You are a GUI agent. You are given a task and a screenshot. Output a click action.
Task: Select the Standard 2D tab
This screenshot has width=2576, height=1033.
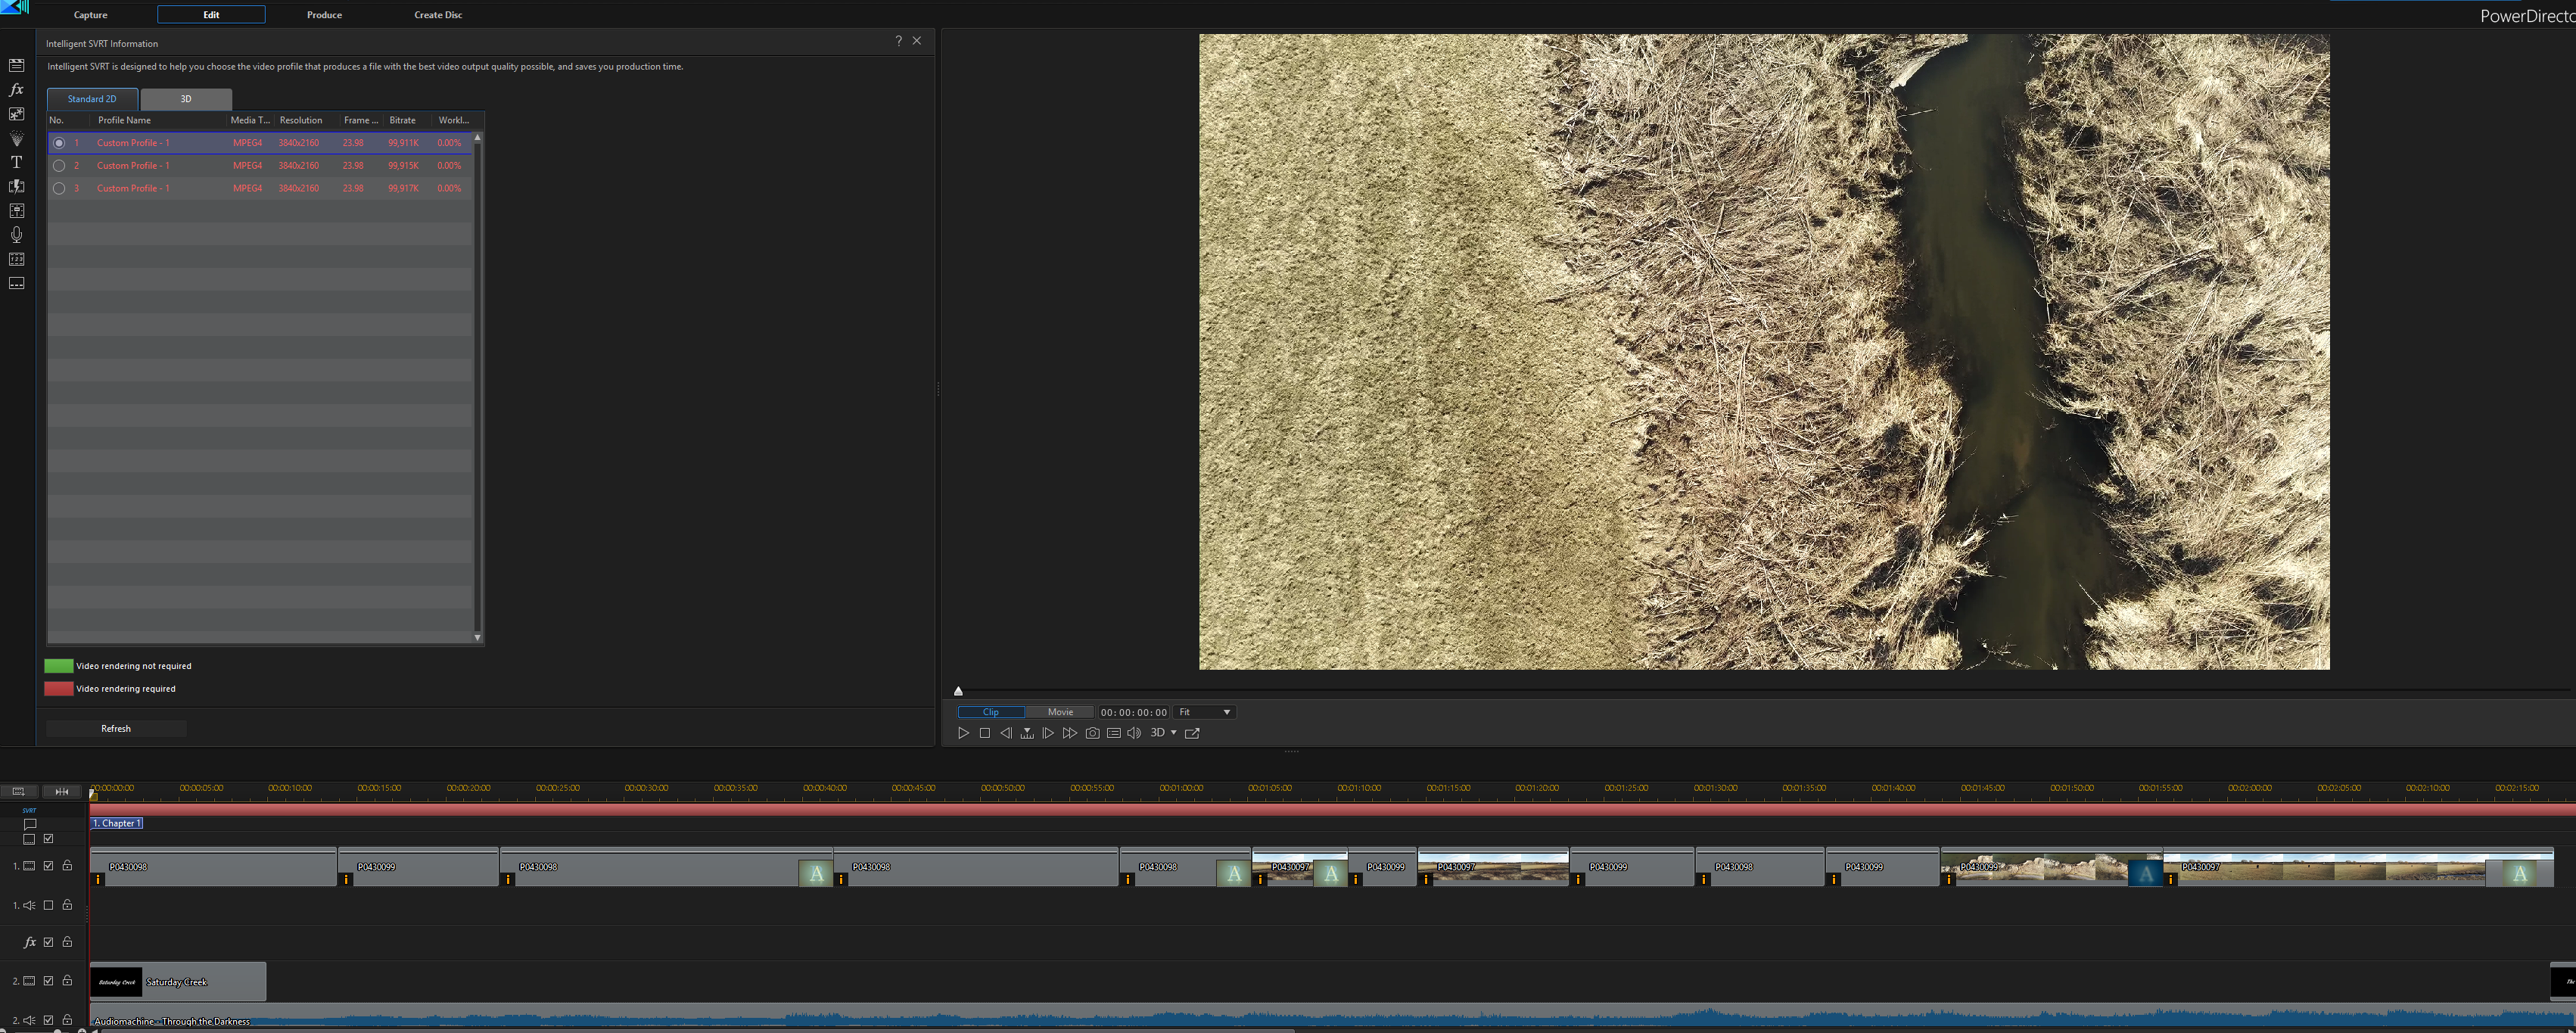pyautogui.click(x=92, y=99)
